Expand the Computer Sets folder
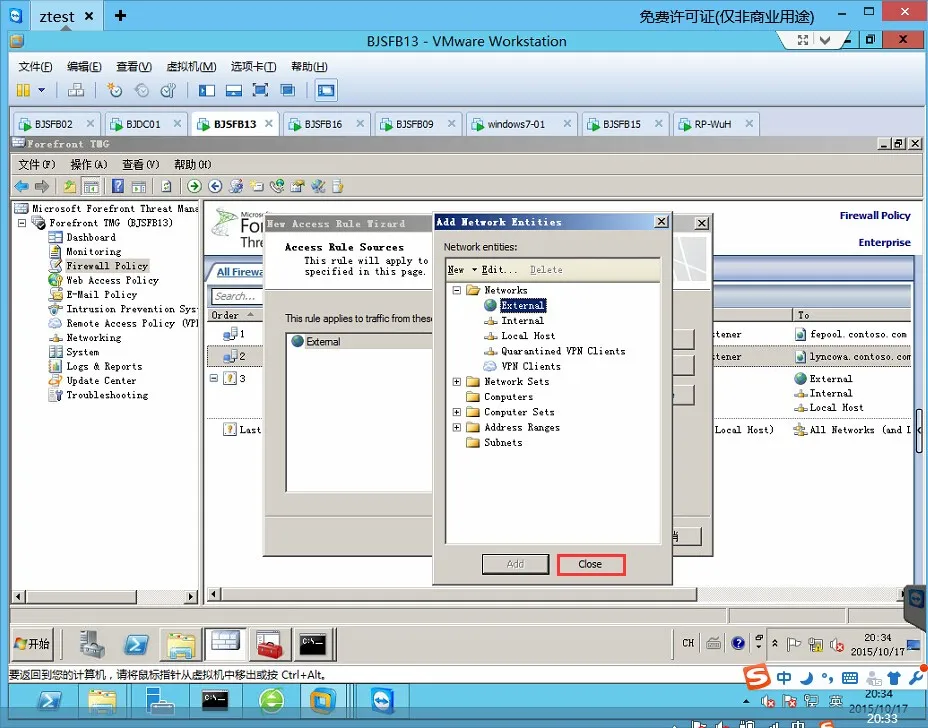This screenshot has width=928, height=728. pos(456,412)
